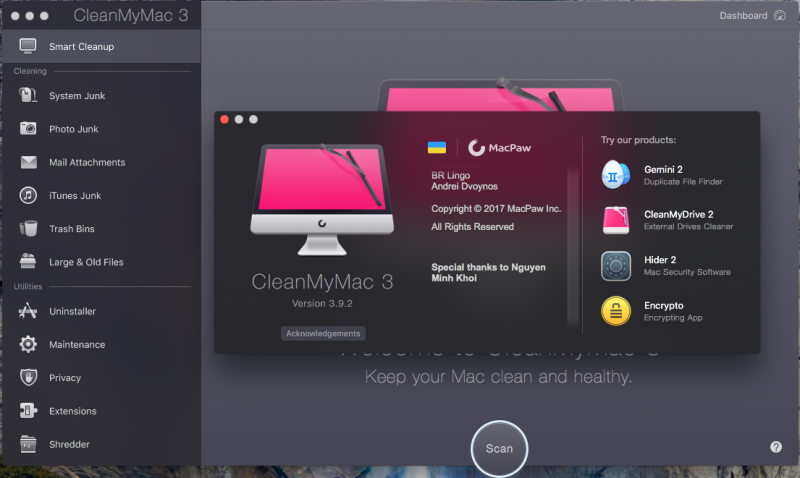
Task: Go to iTunes Junk label
Action: pos(75,195)
